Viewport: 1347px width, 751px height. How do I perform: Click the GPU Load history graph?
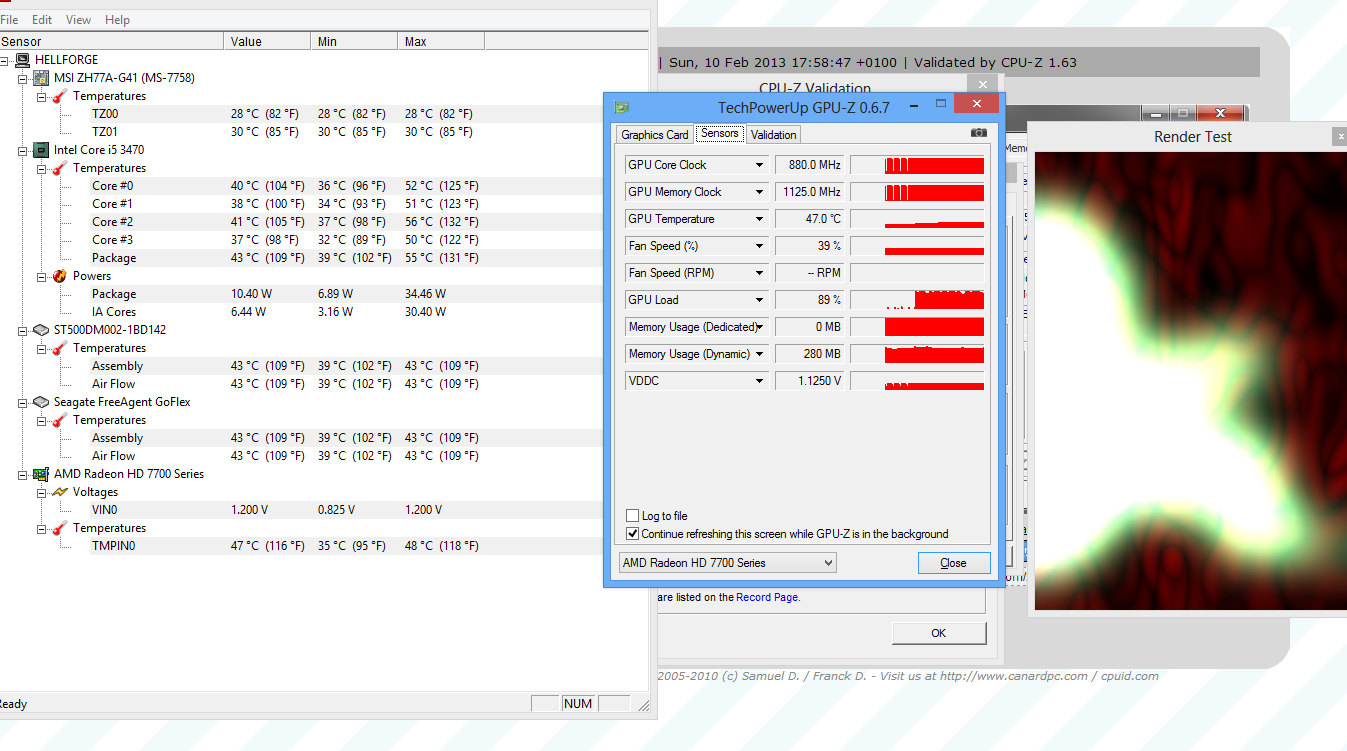point(917,300)
